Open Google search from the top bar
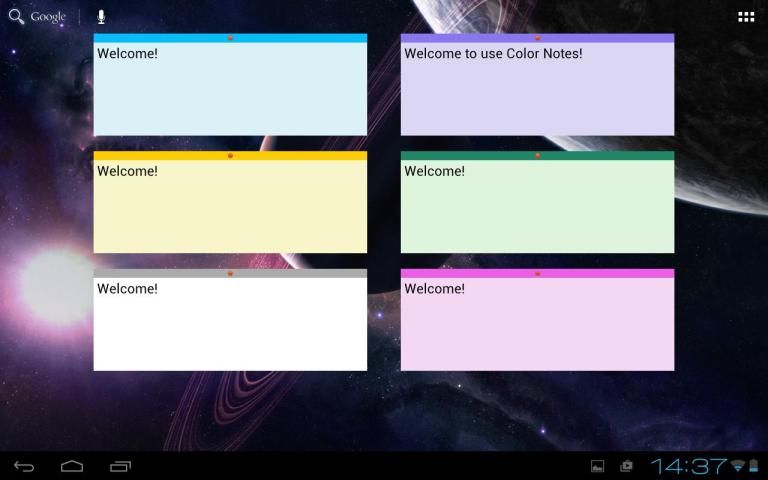Image resolution: width=768 pixels, height=480 pixels. click(x=38, y=17)
